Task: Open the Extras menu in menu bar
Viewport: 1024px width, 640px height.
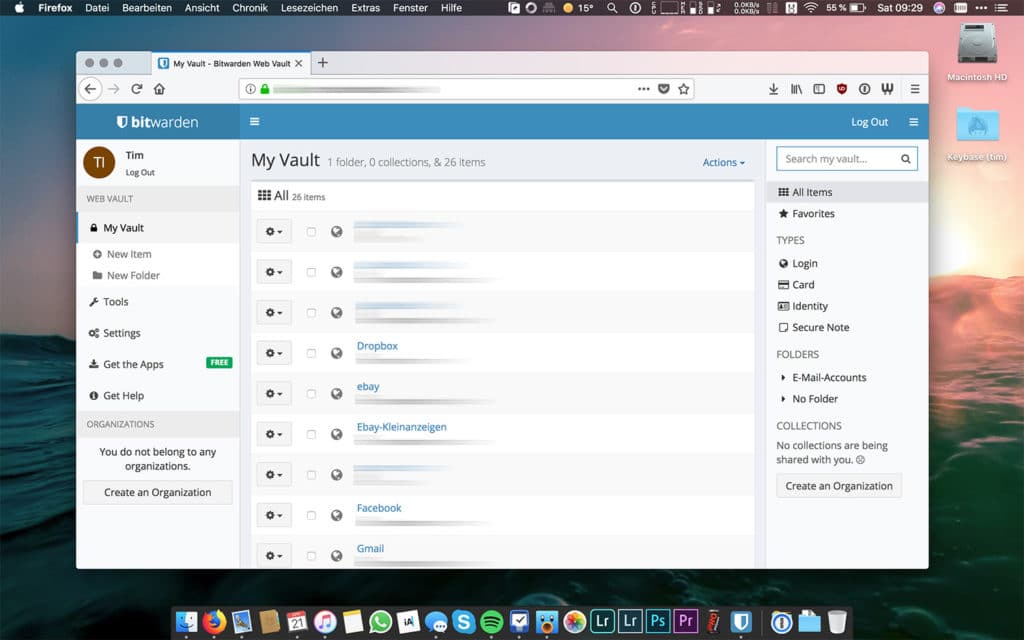Action: coord(365,8)
